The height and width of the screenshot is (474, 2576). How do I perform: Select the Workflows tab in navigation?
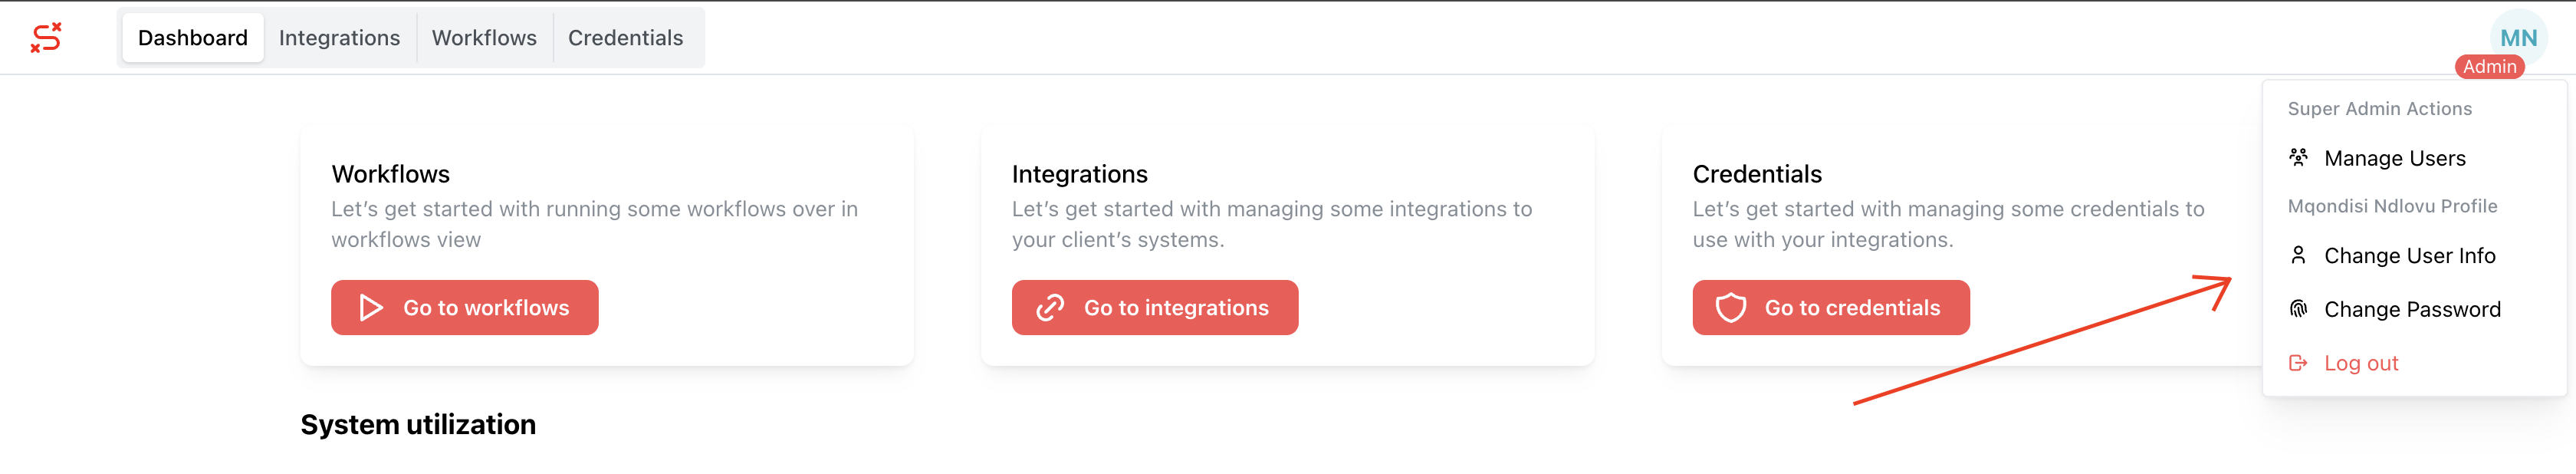coord(484,38)
